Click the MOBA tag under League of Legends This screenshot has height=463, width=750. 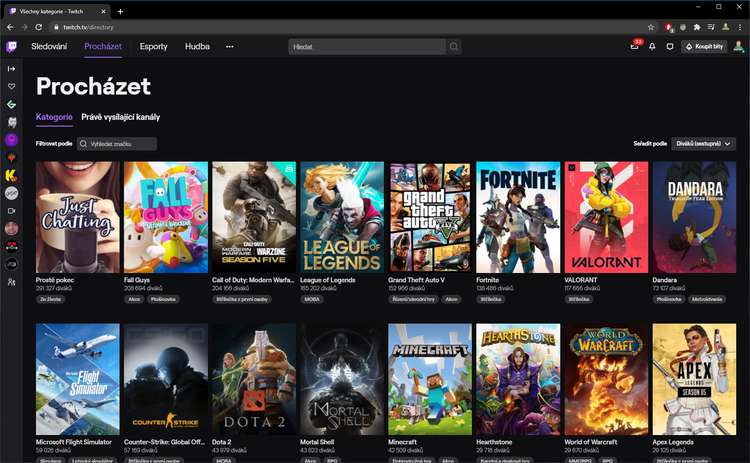click(x=312, y=299)
